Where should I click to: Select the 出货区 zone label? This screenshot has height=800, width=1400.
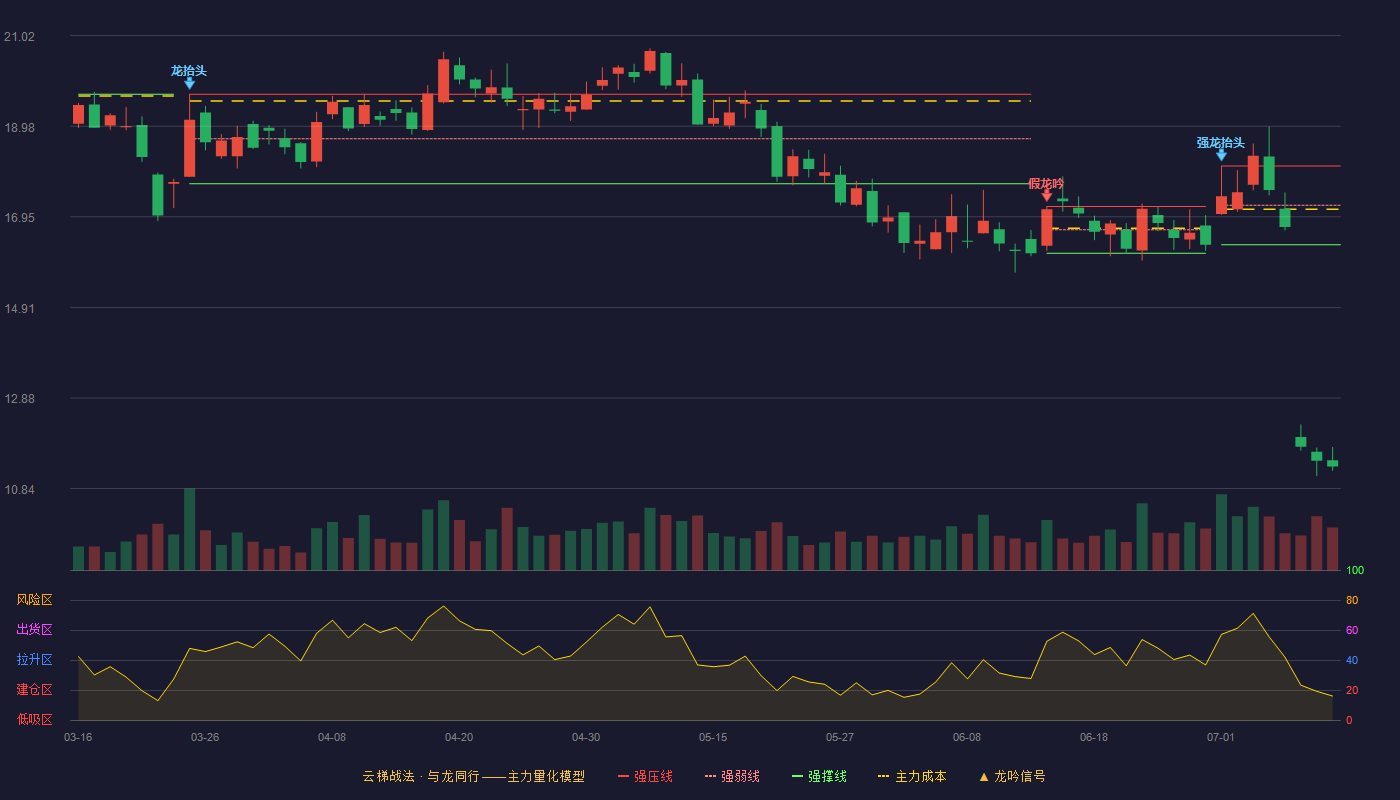pyautogui.click(x=35, y=630)
